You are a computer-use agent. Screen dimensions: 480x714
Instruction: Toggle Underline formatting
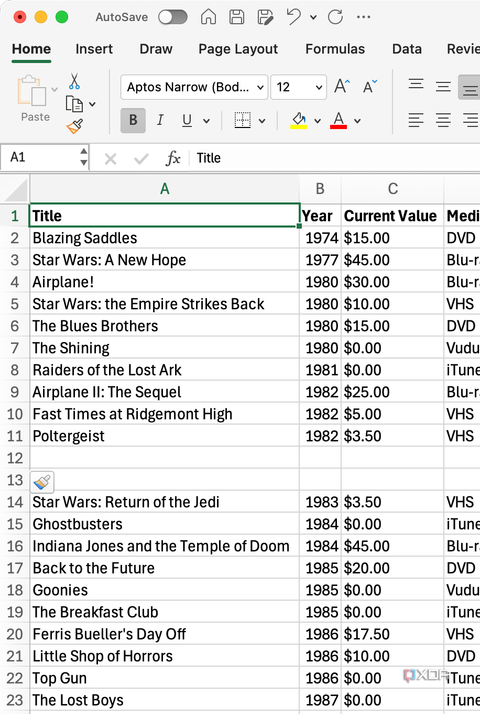(x=187, y=120)
